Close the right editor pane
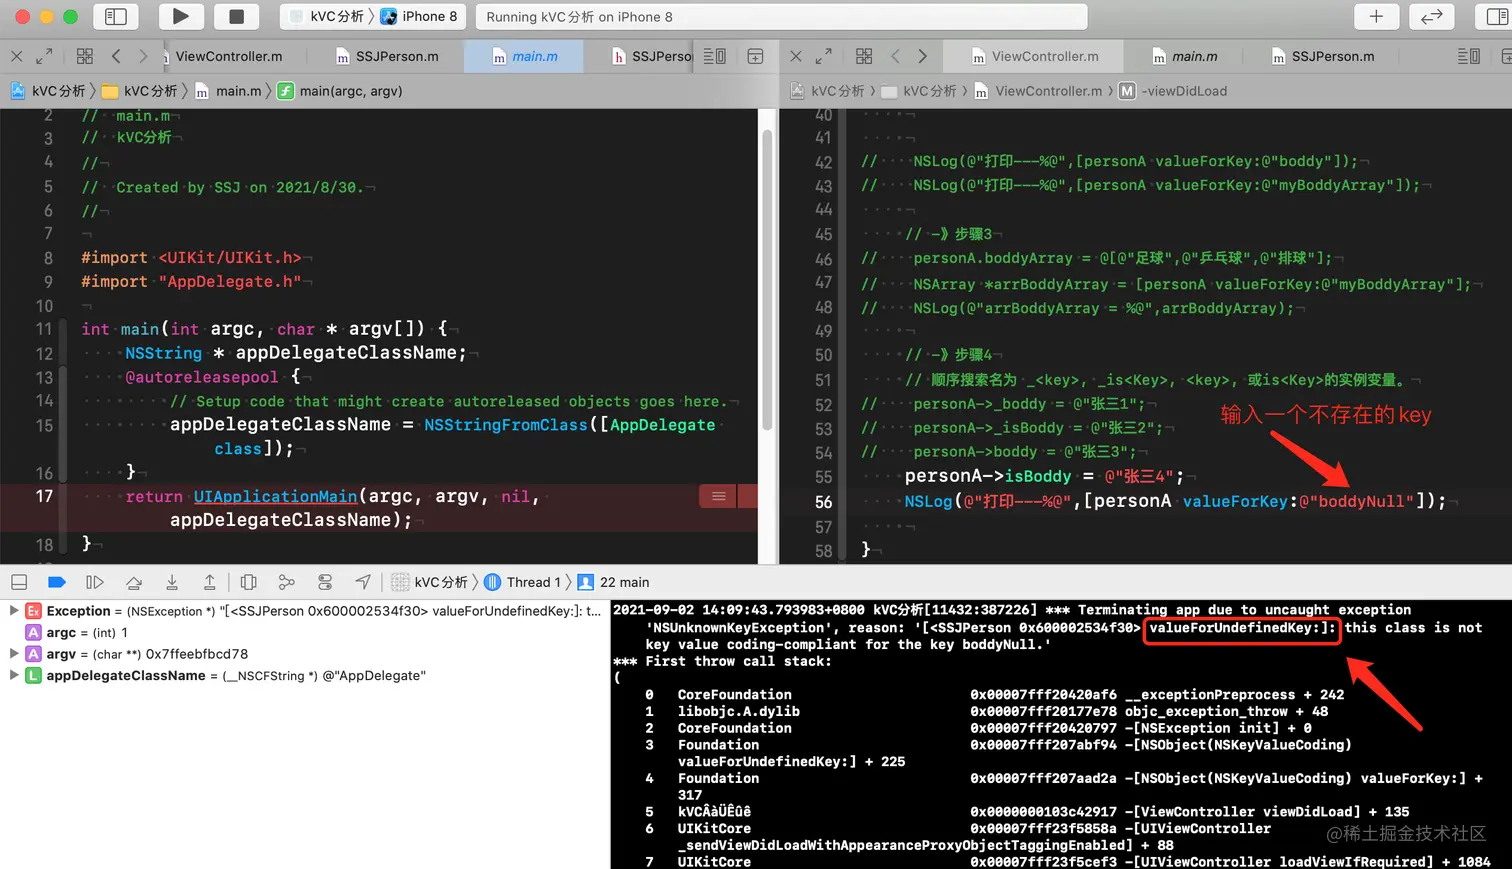The height and width of the screenshot is (869, 1512). pos(796,56)
